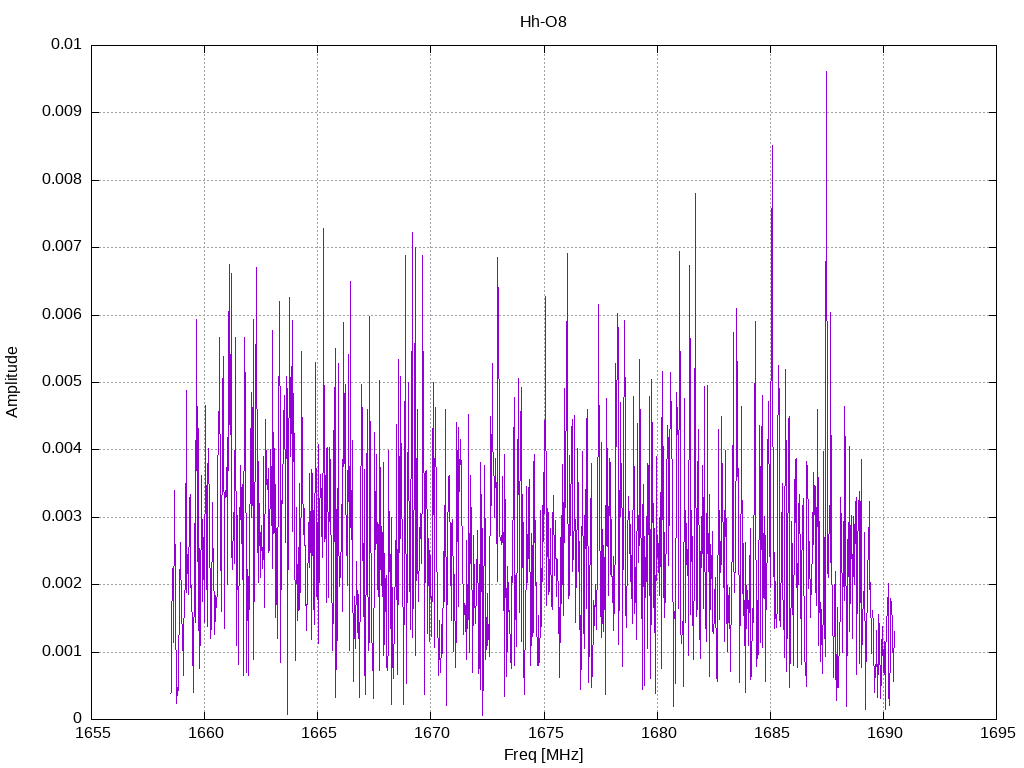Image resolution: width=1024 pixels, height=768 pixels.
Task: Click x-axis tick label 1660
Action: 205,733
